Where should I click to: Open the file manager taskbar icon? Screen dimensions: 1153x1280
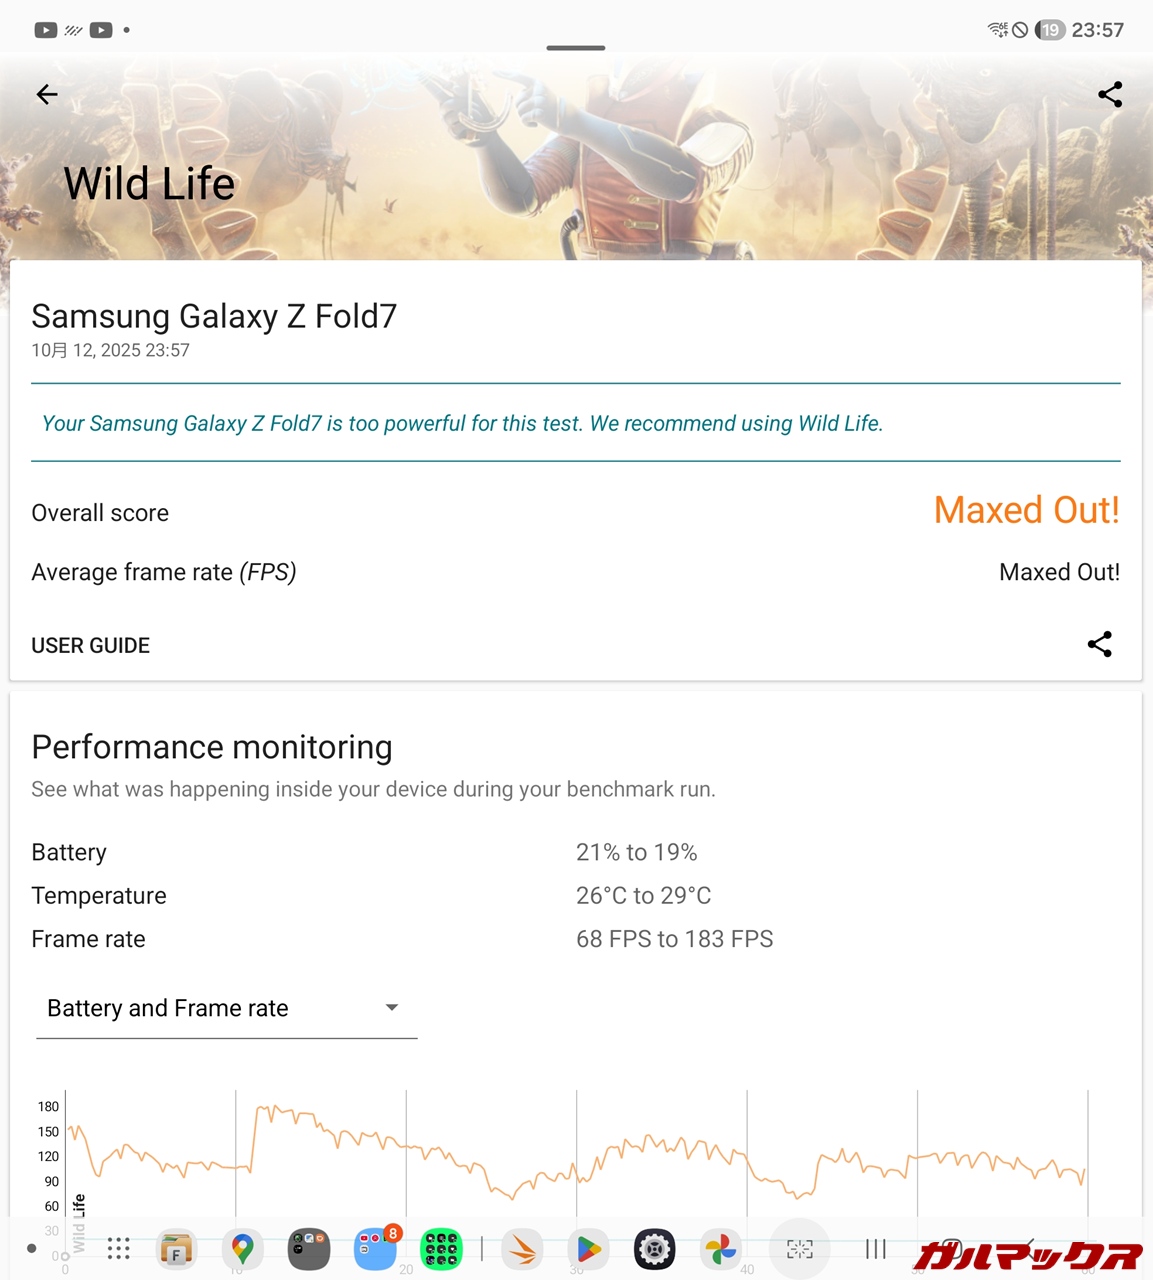click(x=176, y=1249)
